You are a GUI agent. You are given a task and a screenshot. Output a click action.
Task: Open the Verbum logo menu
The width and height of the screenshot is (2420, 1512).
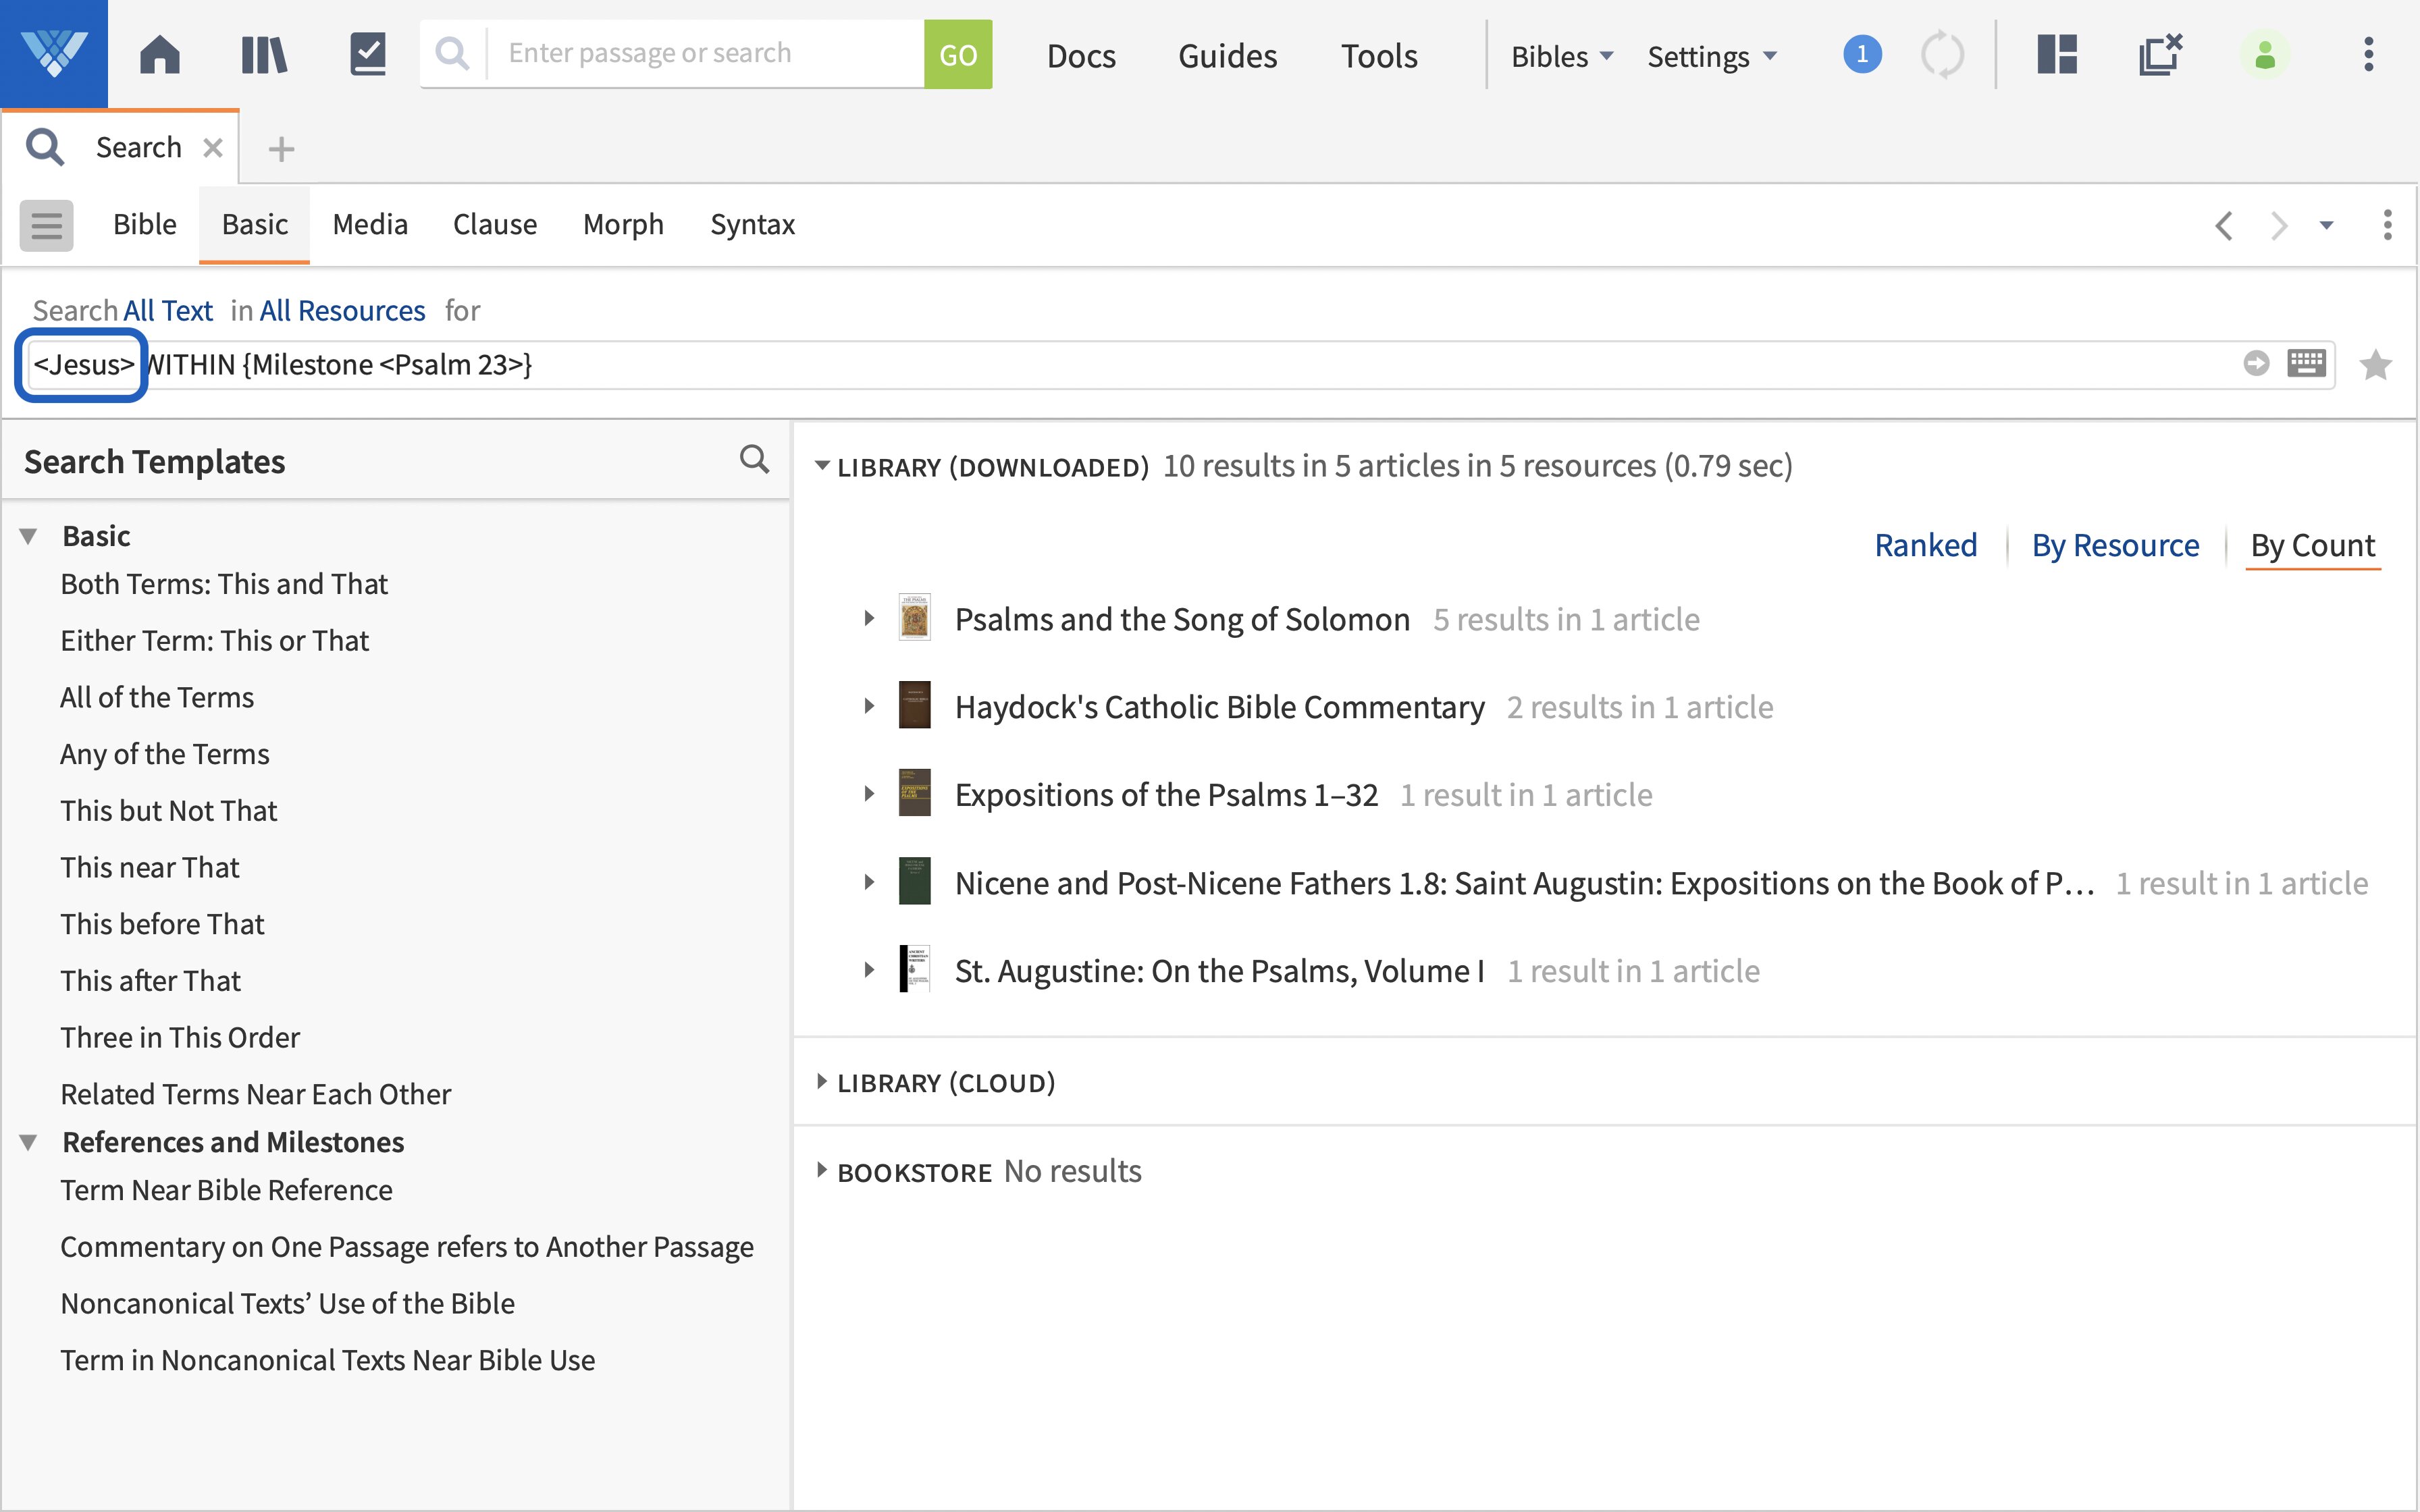click(54, 54)
